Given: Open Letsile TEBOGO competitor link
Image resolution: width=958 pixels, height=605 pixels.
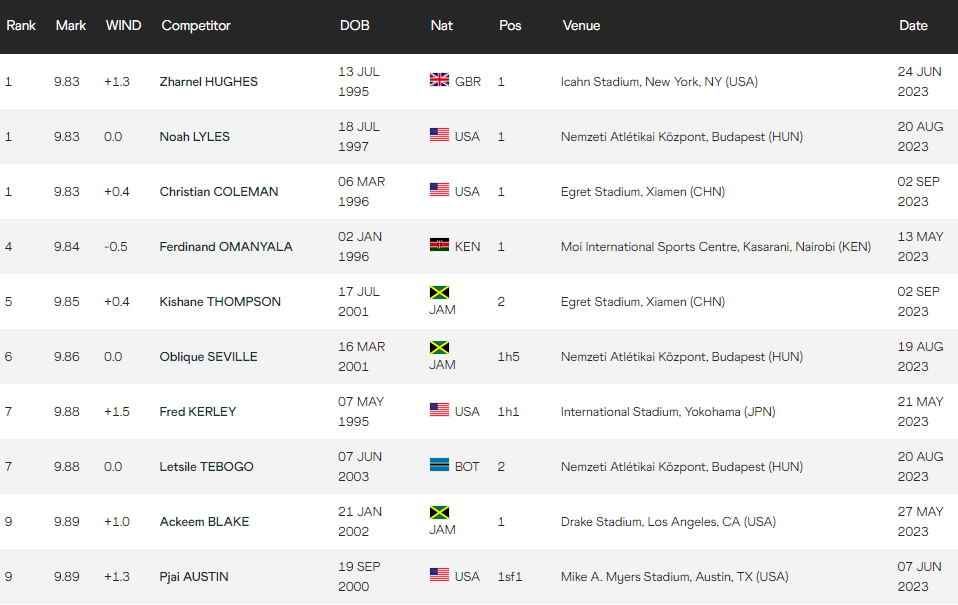Looking at the screenshot, I should click(x=207, y=467).
